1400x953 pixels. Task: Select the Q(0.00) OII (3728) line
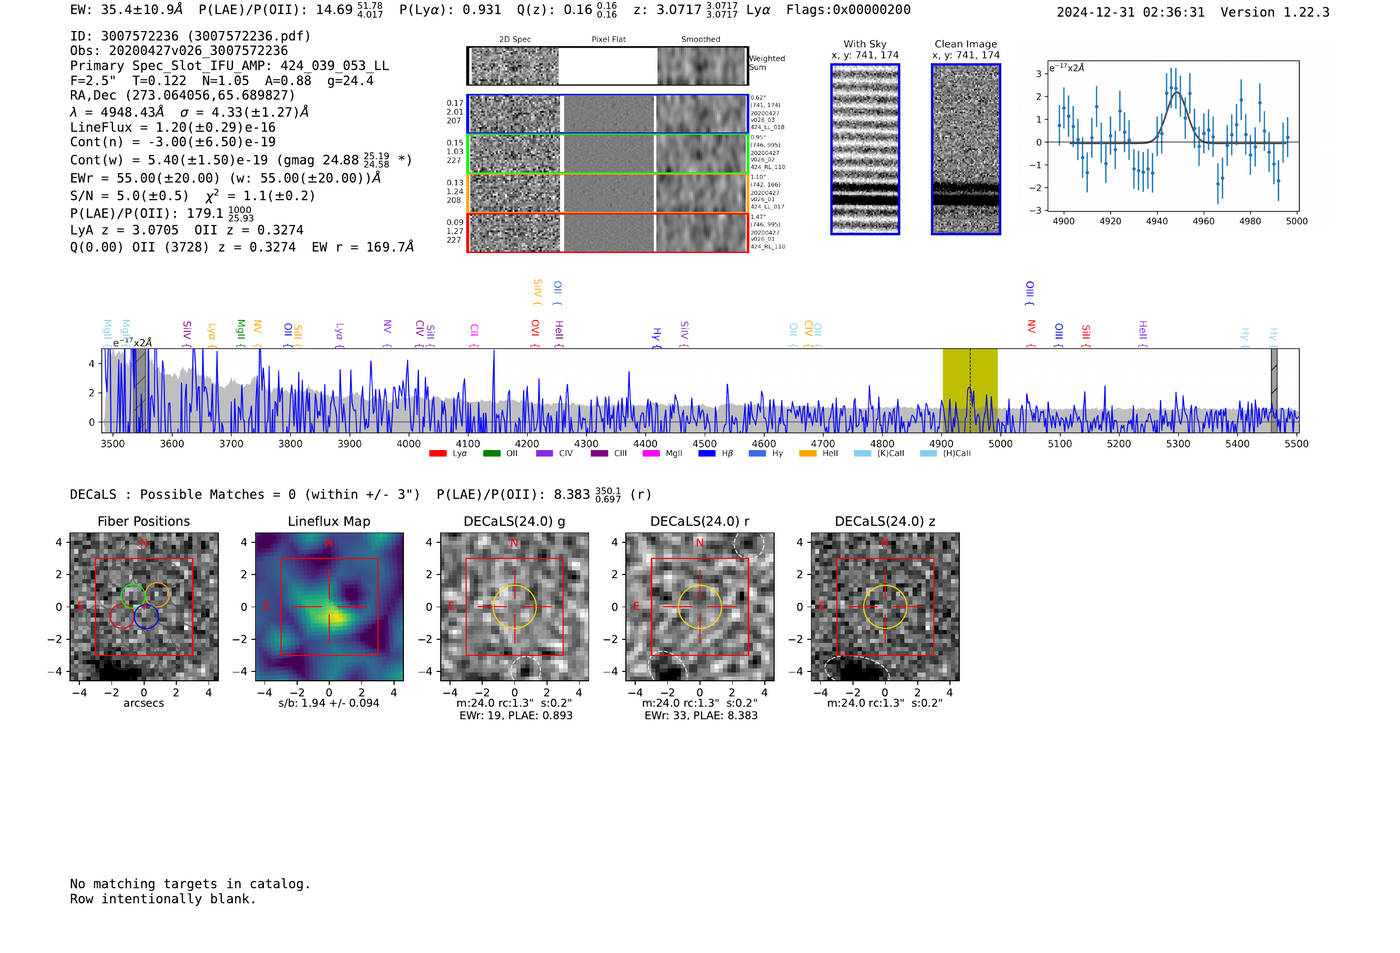coord(242,246)
